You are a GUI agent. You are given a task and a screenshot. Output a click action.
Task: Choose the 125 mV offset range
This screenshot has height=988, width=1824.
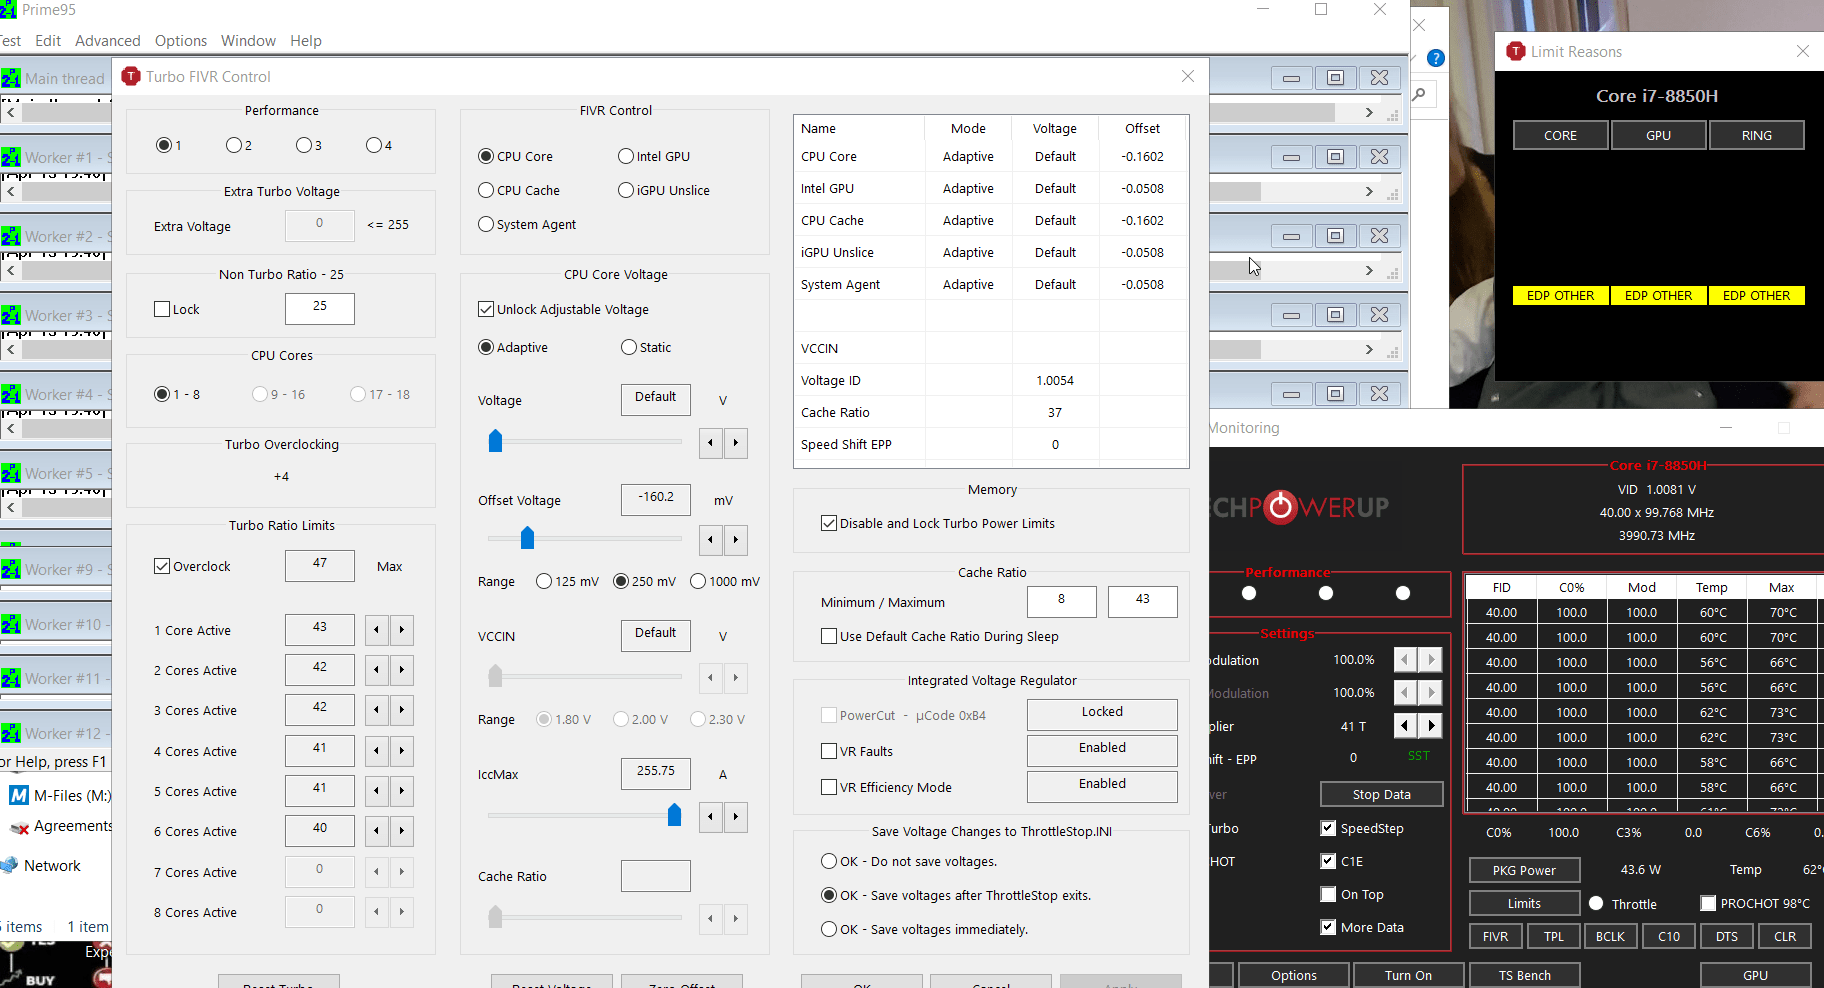point(544,581)
